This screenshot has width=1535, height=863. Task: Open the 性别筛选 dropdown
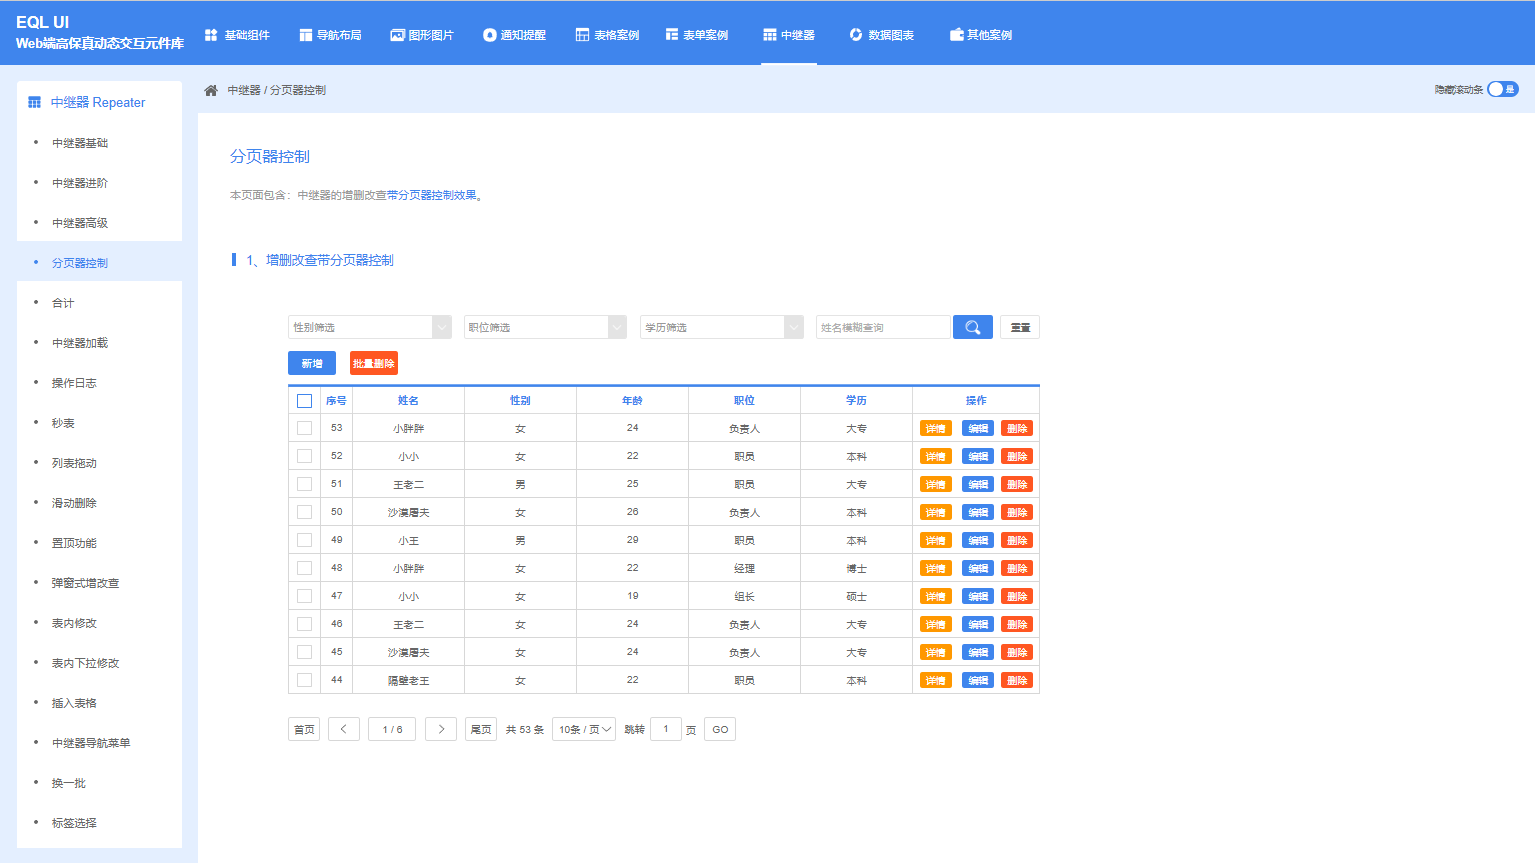tap(369, 326)
